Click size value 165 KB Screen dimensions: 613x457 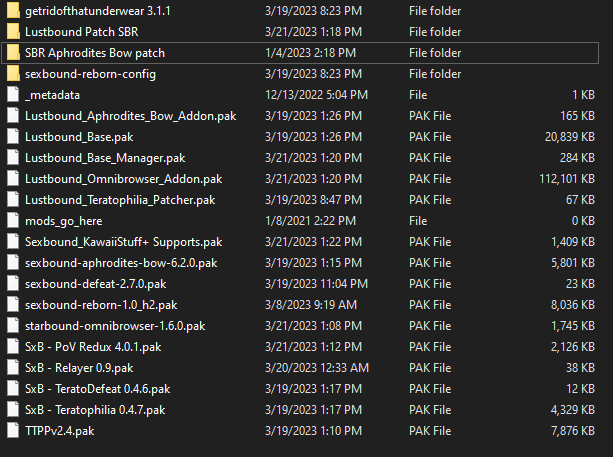577,116
